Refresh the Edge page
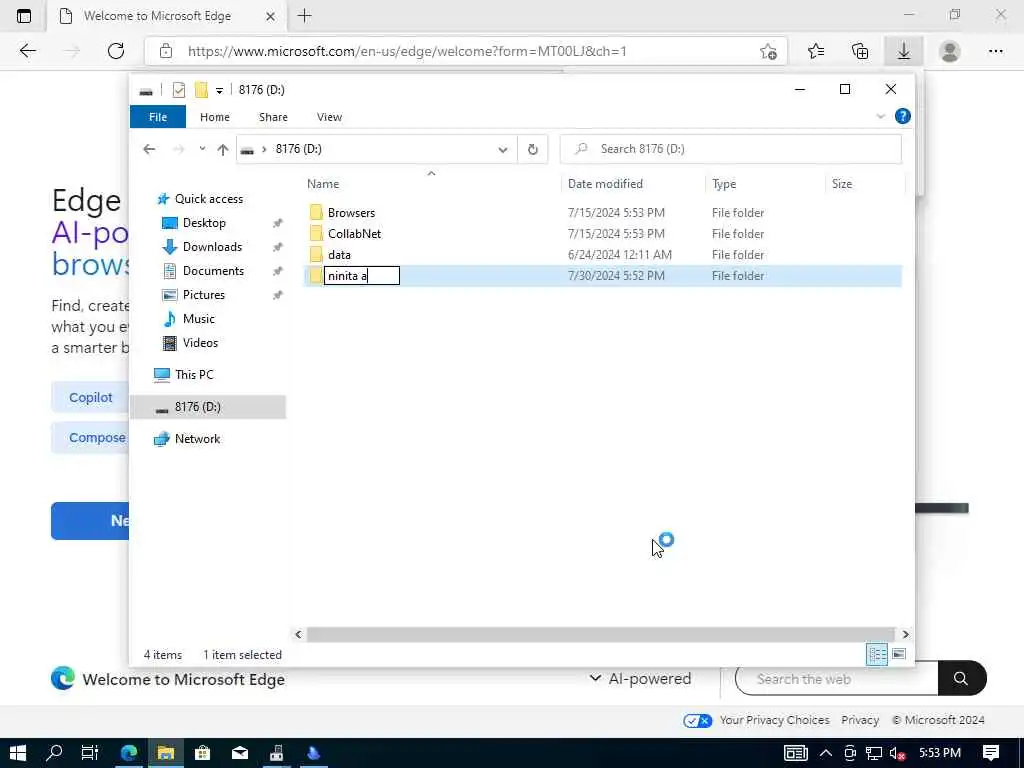 [116, 51]
